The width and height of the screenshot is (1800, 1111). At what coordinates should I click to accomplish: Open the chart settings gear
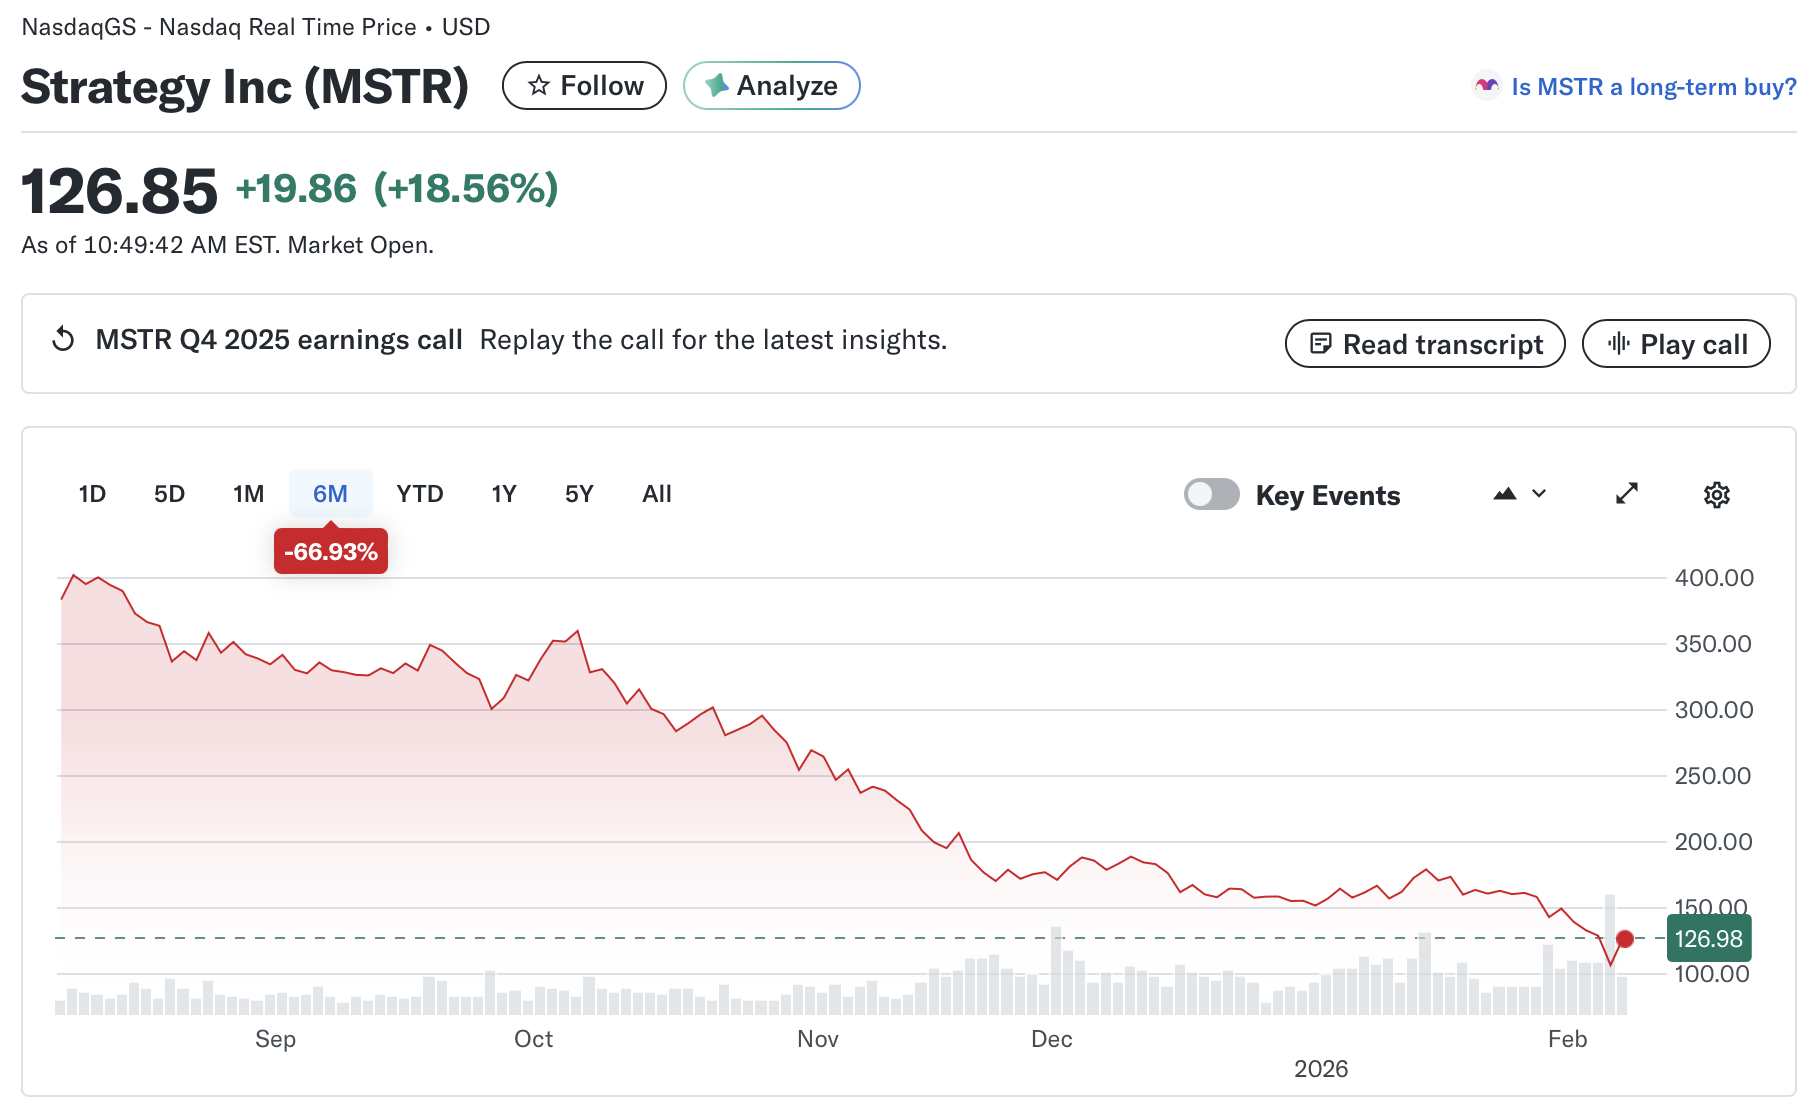(x=1717, y=494)
